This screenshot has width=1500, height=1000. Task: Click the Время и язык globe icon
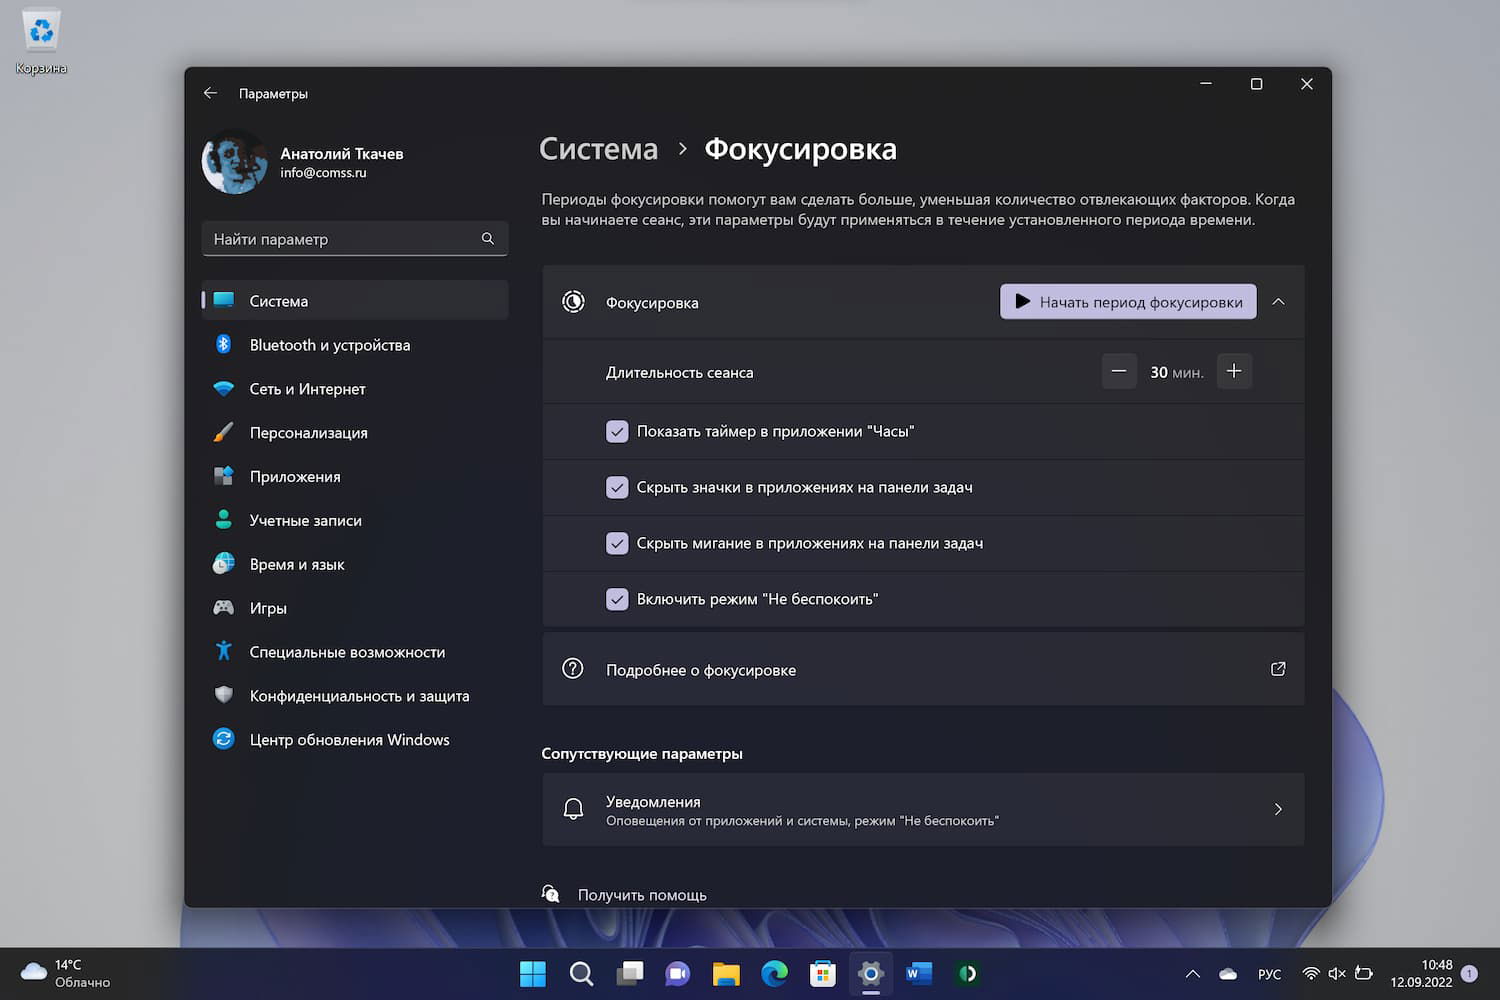(x=224, y=564)
